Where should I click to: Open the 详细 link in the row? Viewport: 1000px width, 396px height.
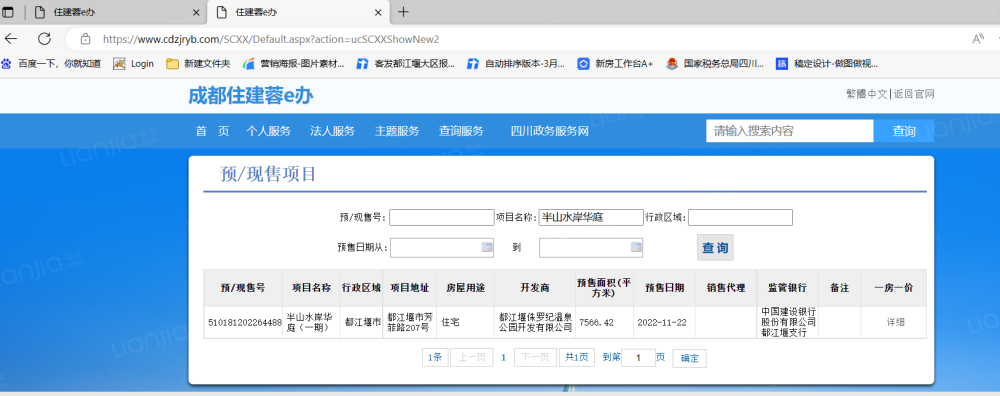click(x=895, y=323)
